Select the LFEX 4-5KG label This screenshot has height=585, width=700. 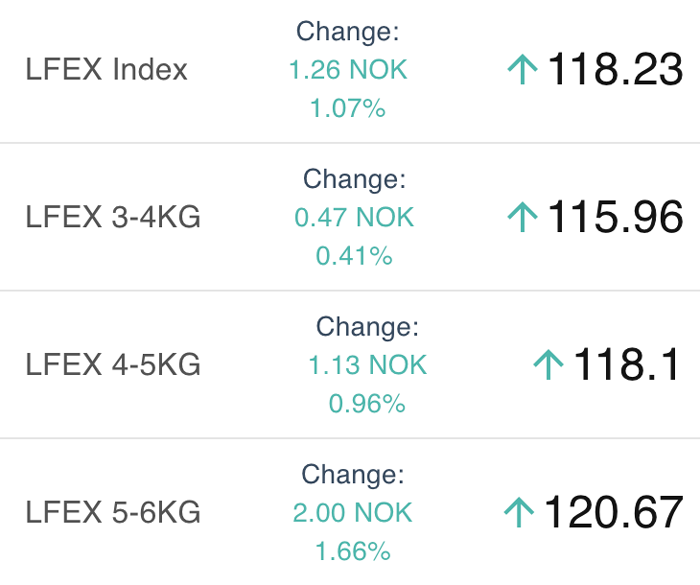coord(113,364)
